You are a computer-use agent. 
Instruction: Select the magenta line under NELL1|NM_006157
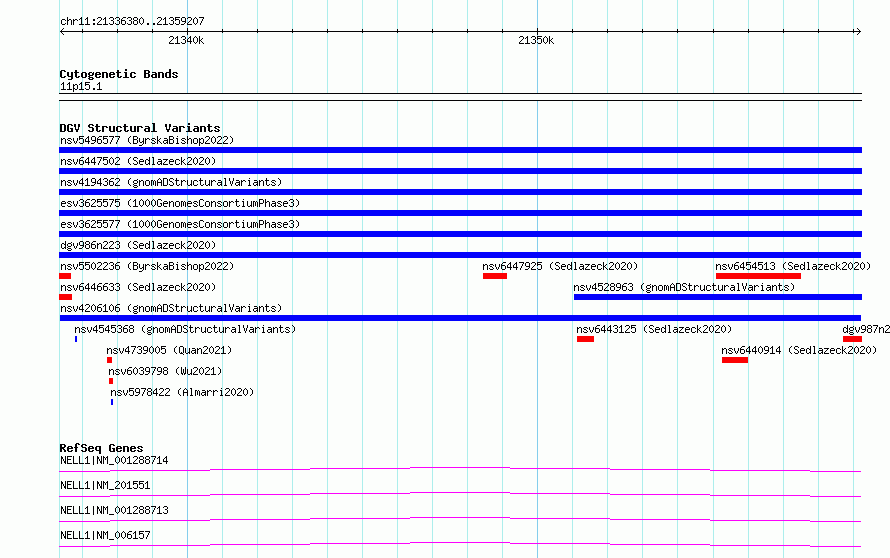460,544
